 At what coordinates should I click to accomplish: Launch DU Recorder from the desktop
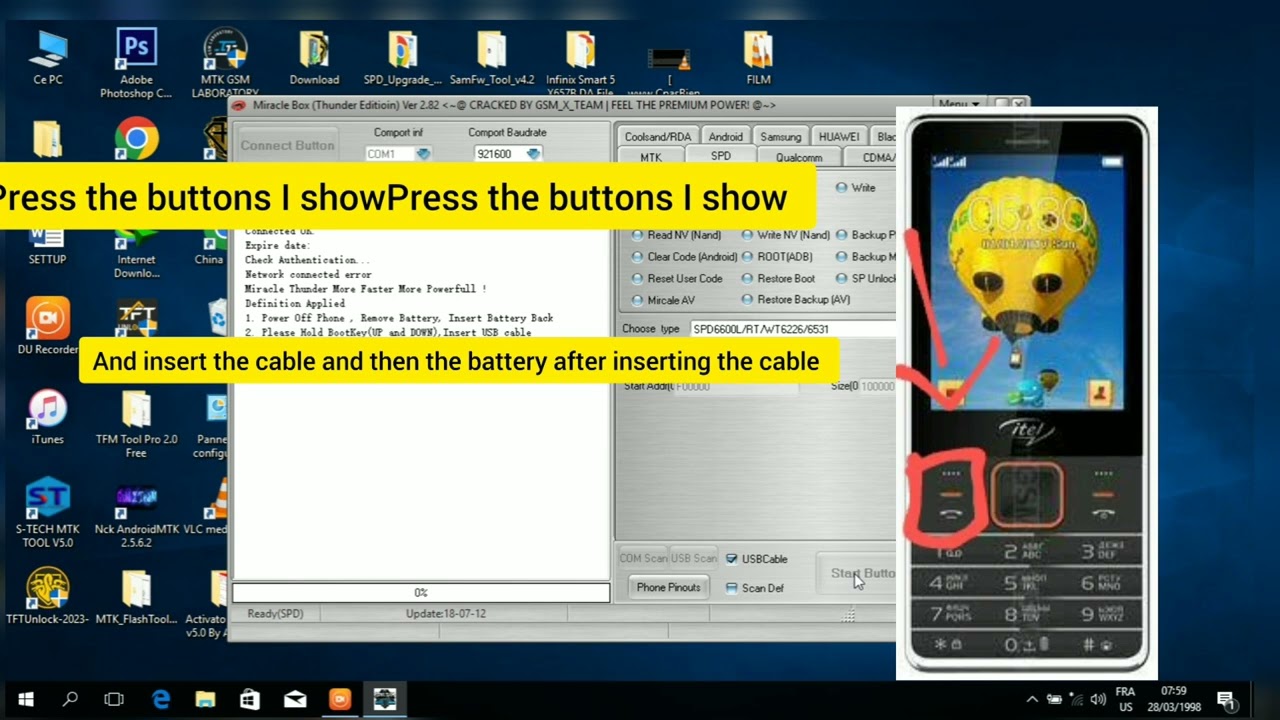pyautogui.click(x=47, y=327)
